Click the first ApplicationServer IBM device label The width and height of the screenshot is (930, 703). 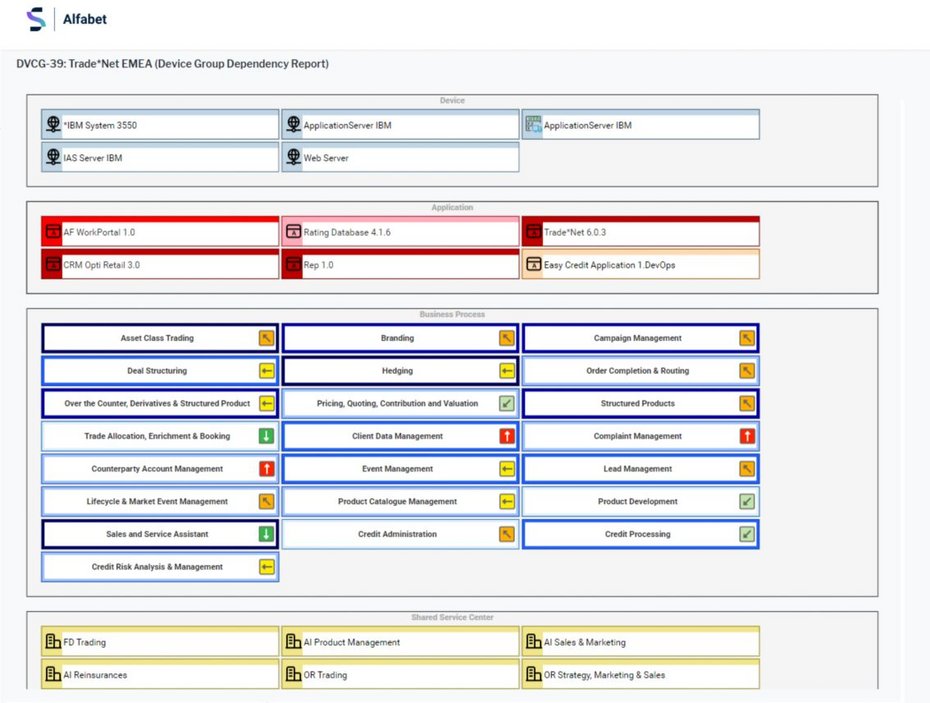tap(348, 125)
